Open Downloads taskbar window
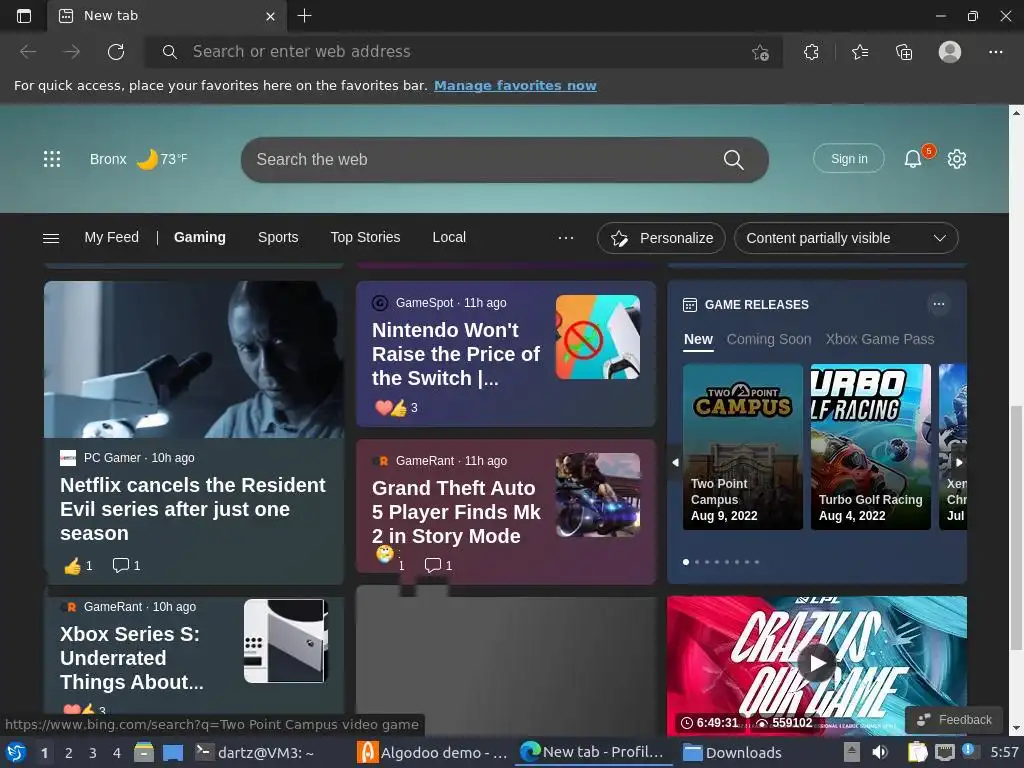The height and width of the screenshot is (768, 1024). pyautogui.click(x=733, y=753)
